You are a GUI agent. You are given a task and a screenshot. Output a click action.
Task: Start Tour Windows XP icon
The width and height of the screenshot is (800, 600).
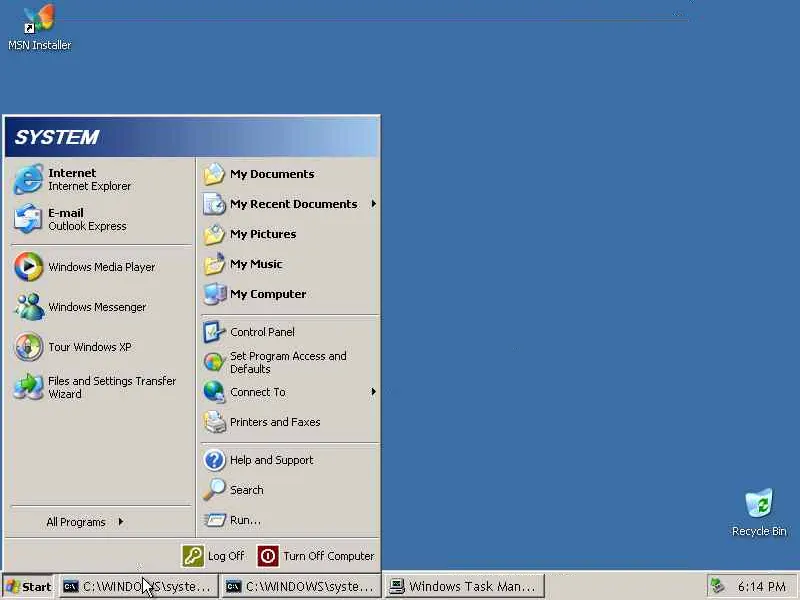coord(28,346)
